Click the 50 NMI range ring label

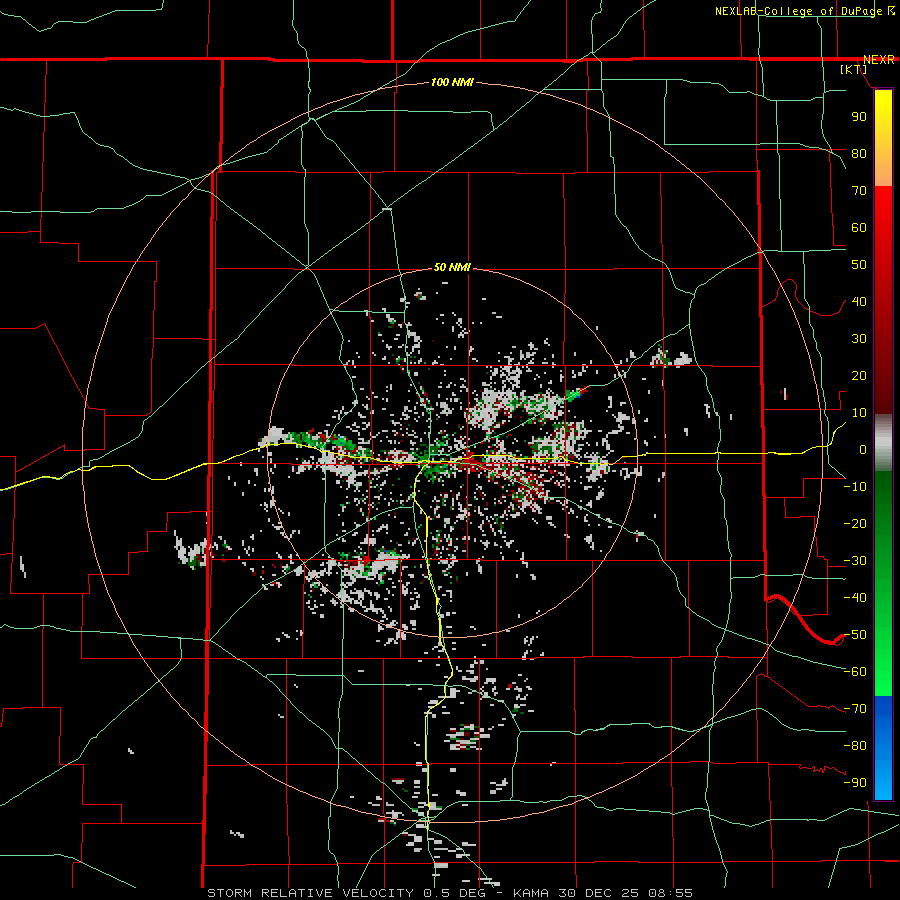point(452,267)
